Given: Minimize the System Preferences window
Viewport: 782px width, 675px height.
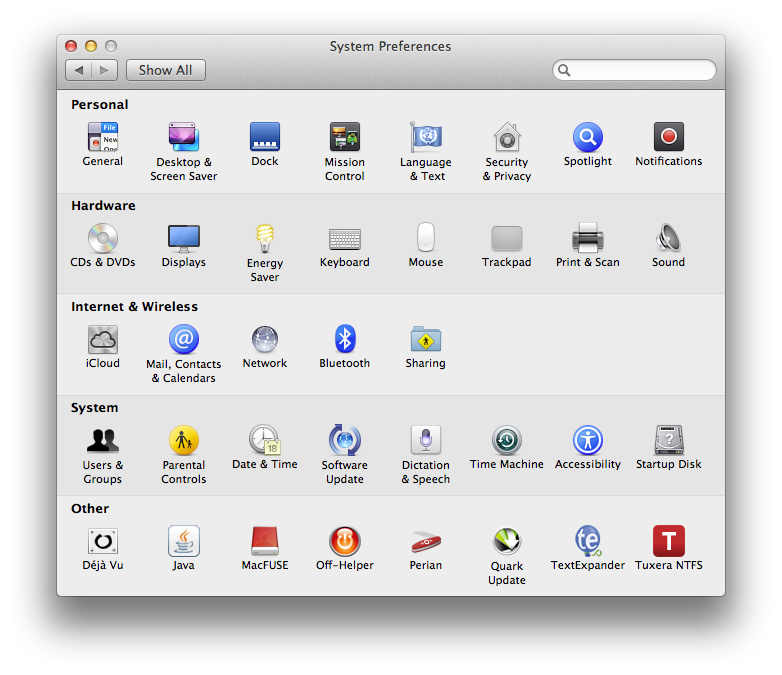Looking at the screenshot, I should (x=91, y=46).
